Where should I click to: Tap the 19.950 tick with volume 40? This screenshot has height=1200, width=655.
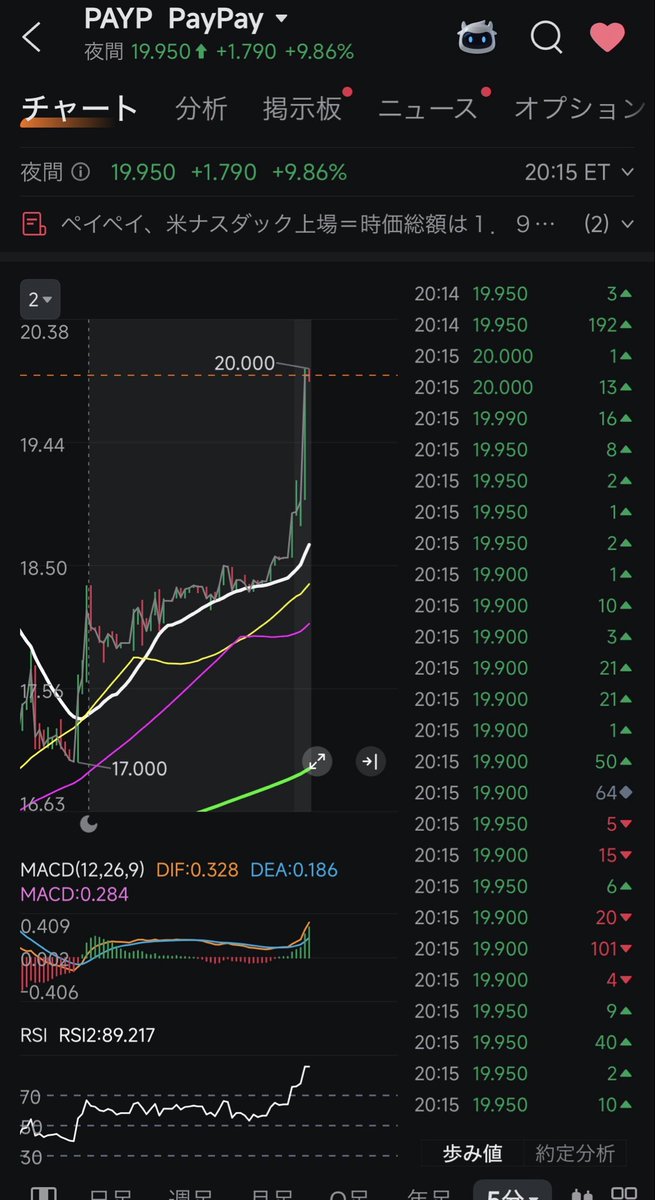coord(524,1042)
